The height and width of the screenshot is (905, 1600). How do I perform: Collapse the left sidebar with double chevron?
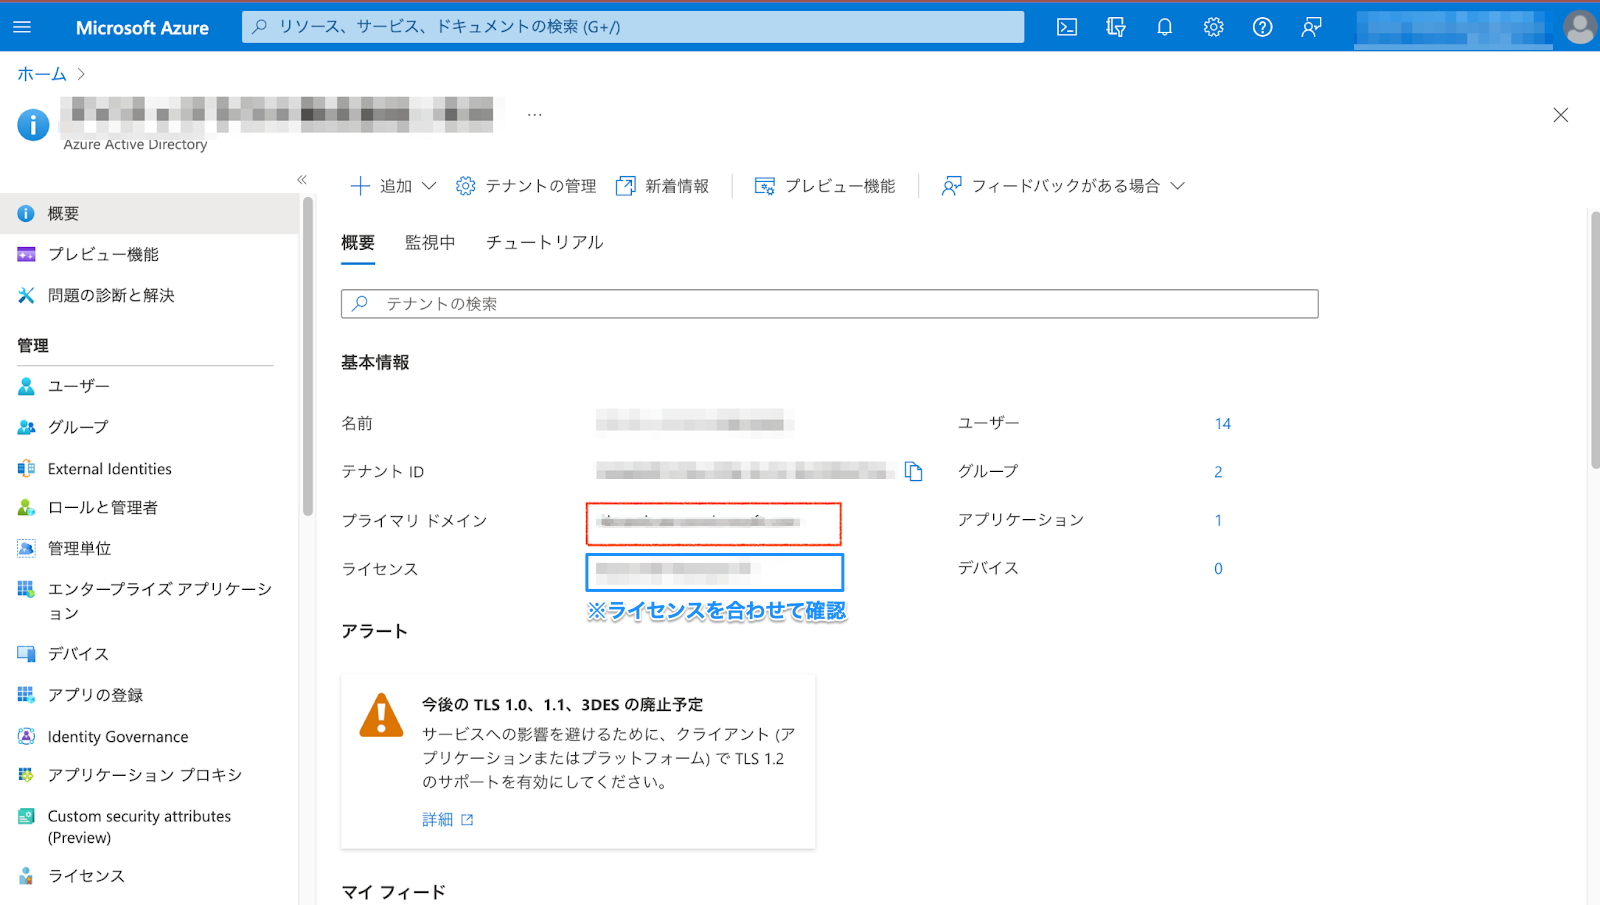coord(302,180)
